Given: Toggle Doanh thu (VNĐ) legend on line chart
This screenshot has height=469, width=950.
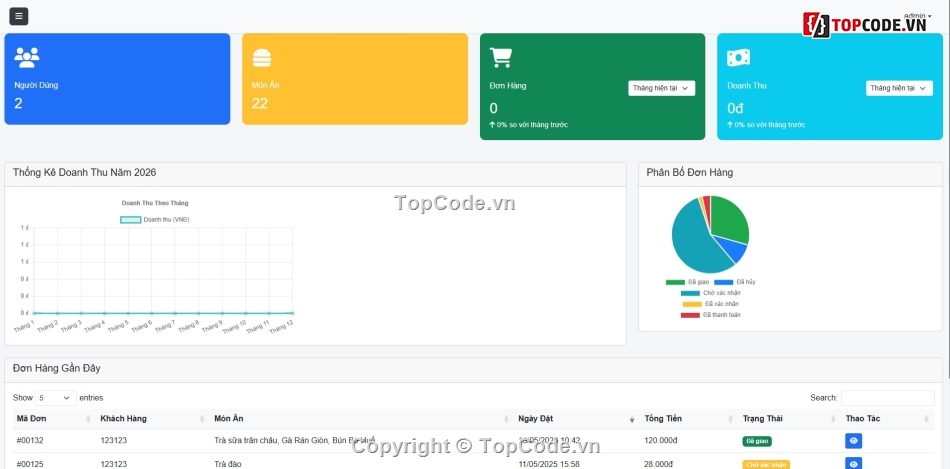Looking at the screenshot, I should pyautogui.click(x=156, y=220).
